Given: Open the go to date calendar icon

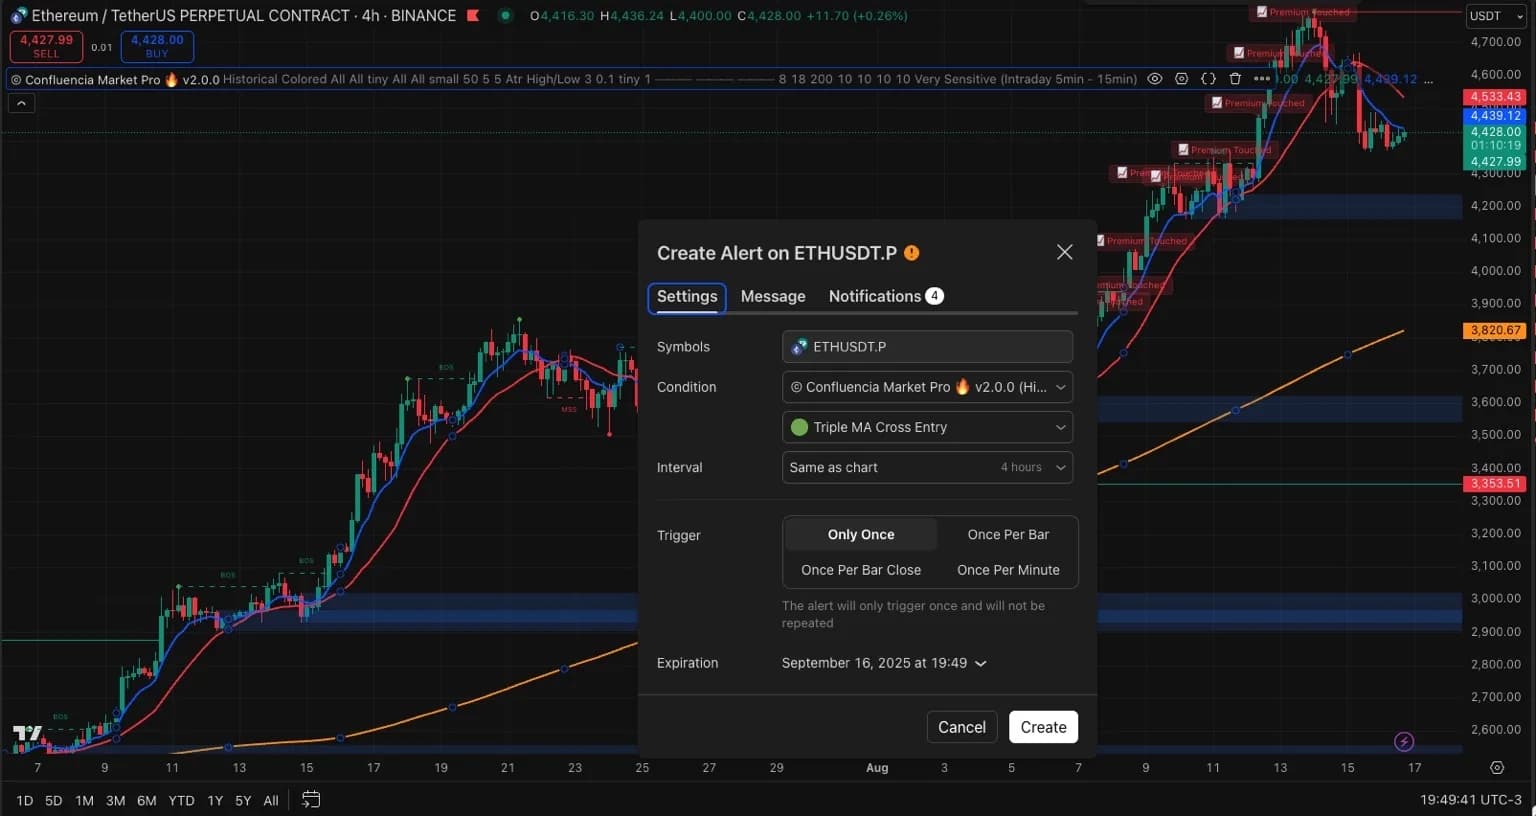Looking at the screenshot, I should click(311, 799).
